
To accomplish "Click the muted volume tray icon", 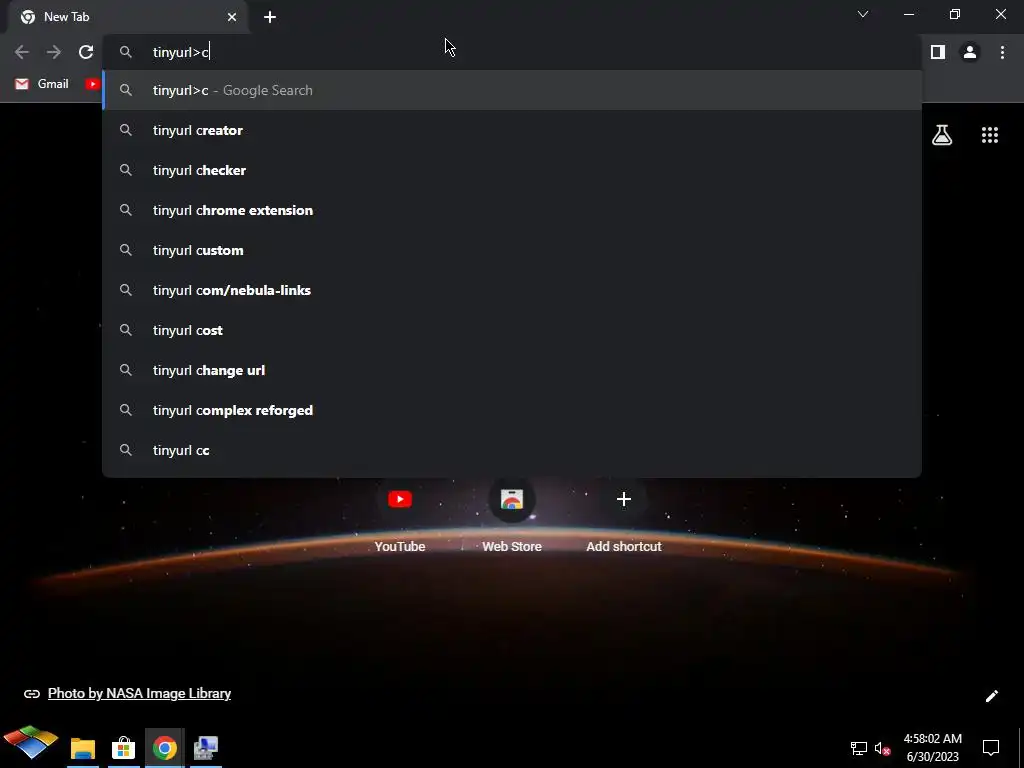I will [882, 748].
